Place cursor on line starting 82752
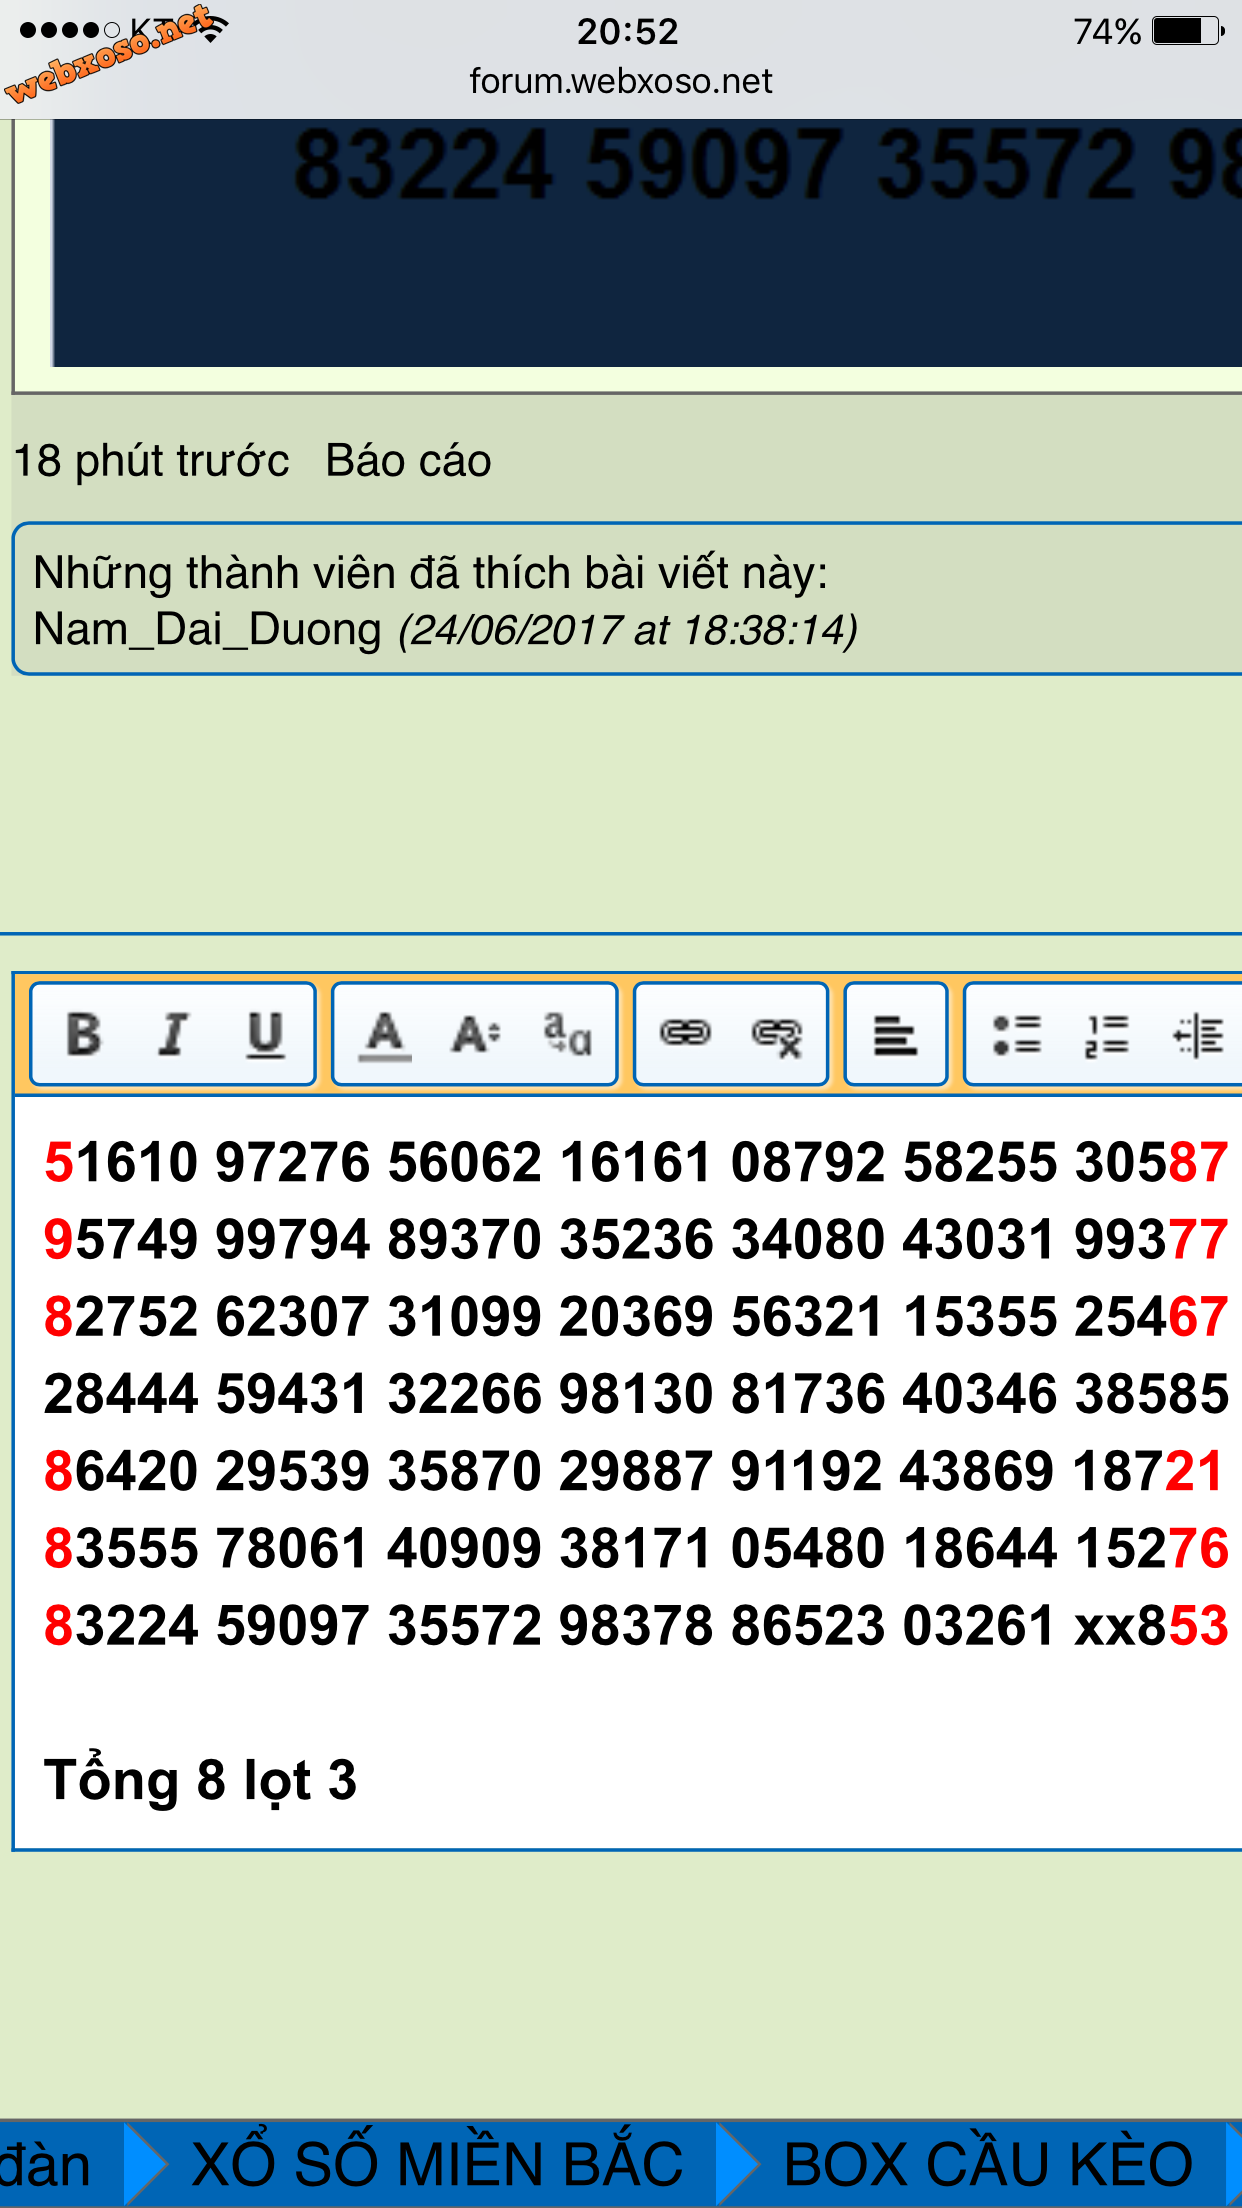Screen dimensions: 1242x2208 pos(636,1317)
